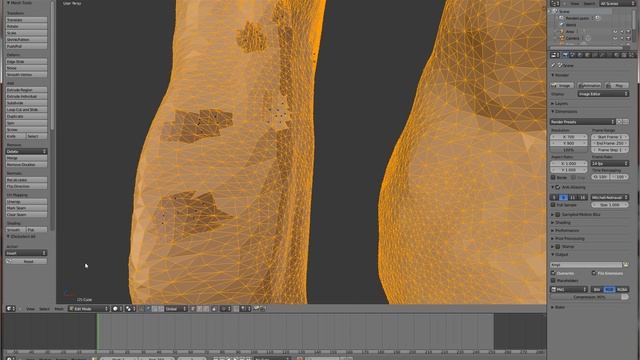Open the Edit Mode dropdown
Image resolution: width=640 pixels, height=360 pixels.
[89, 309]
